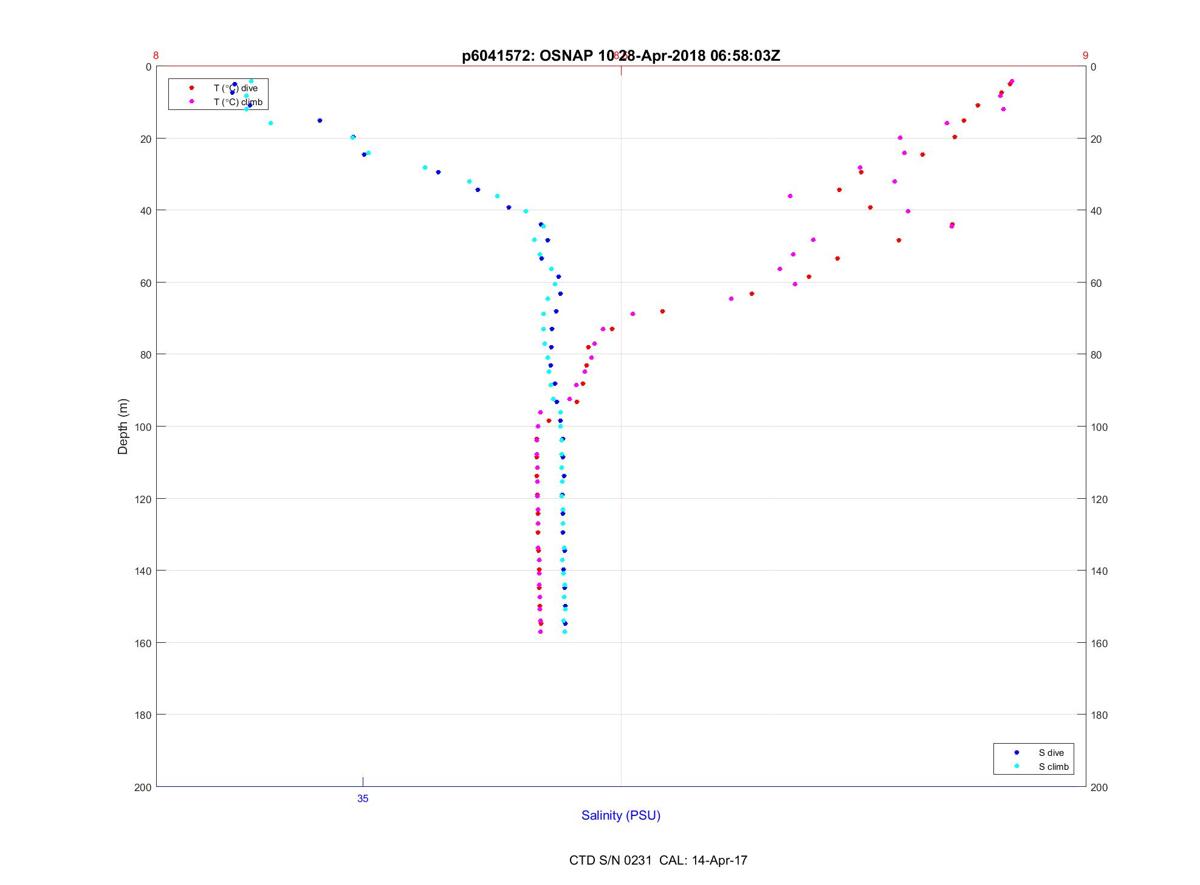Click the right-axis depth tick '120'

coord(1100,499)
